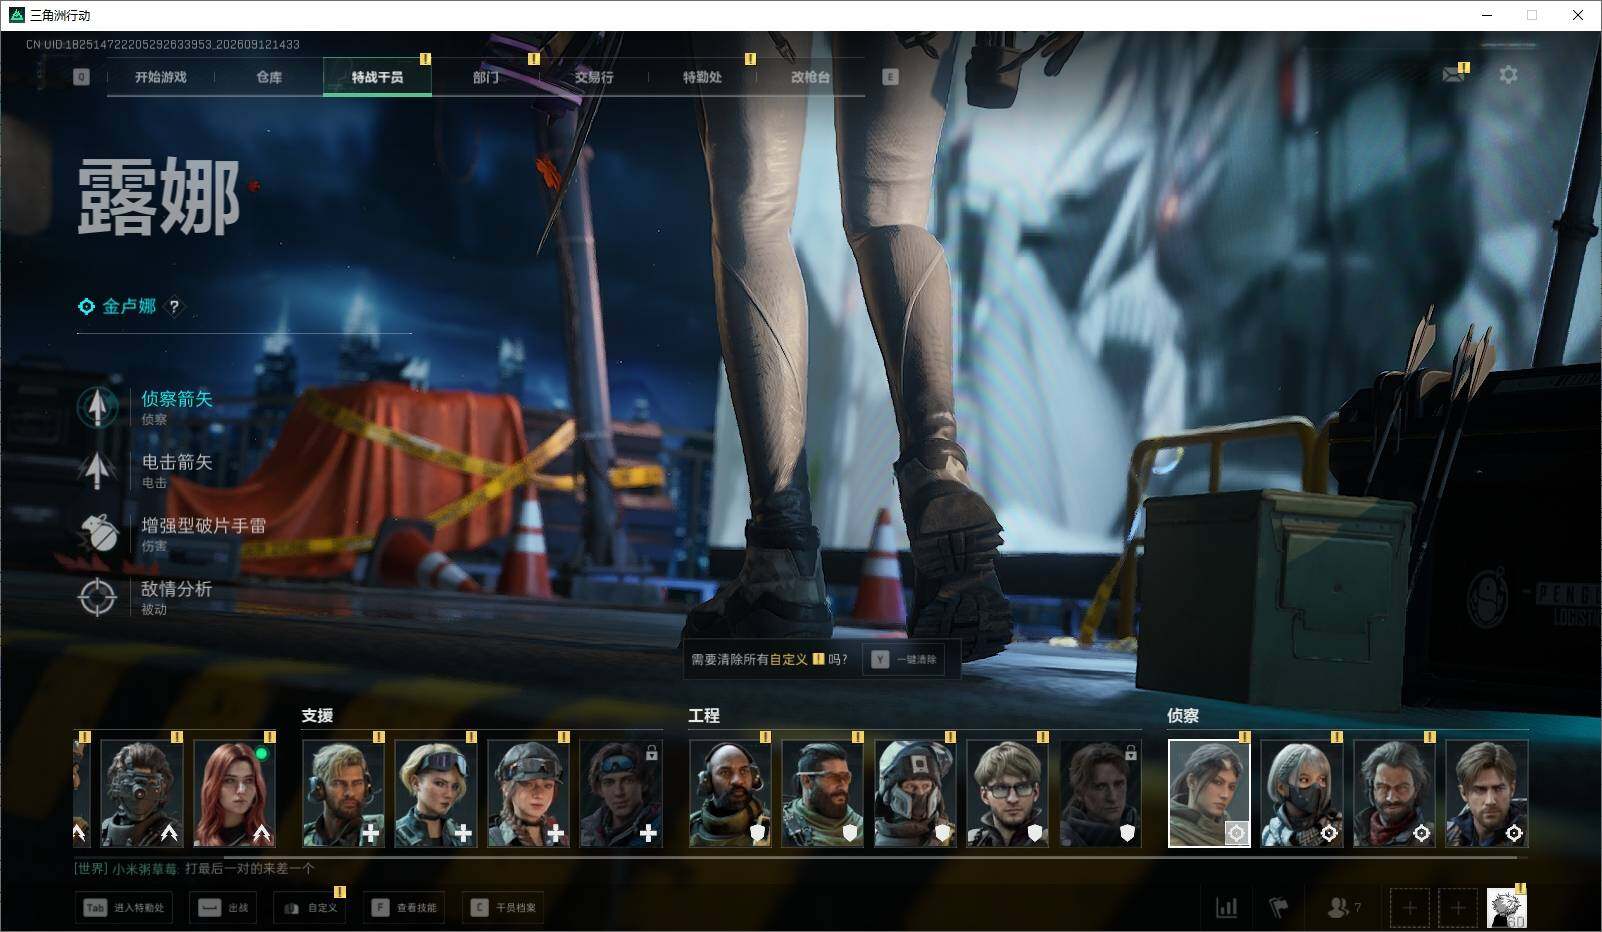1602x932 pixels.
Task: Select the brown-haired recon operator after the gray-bearded one
Action: point(1486,794)
